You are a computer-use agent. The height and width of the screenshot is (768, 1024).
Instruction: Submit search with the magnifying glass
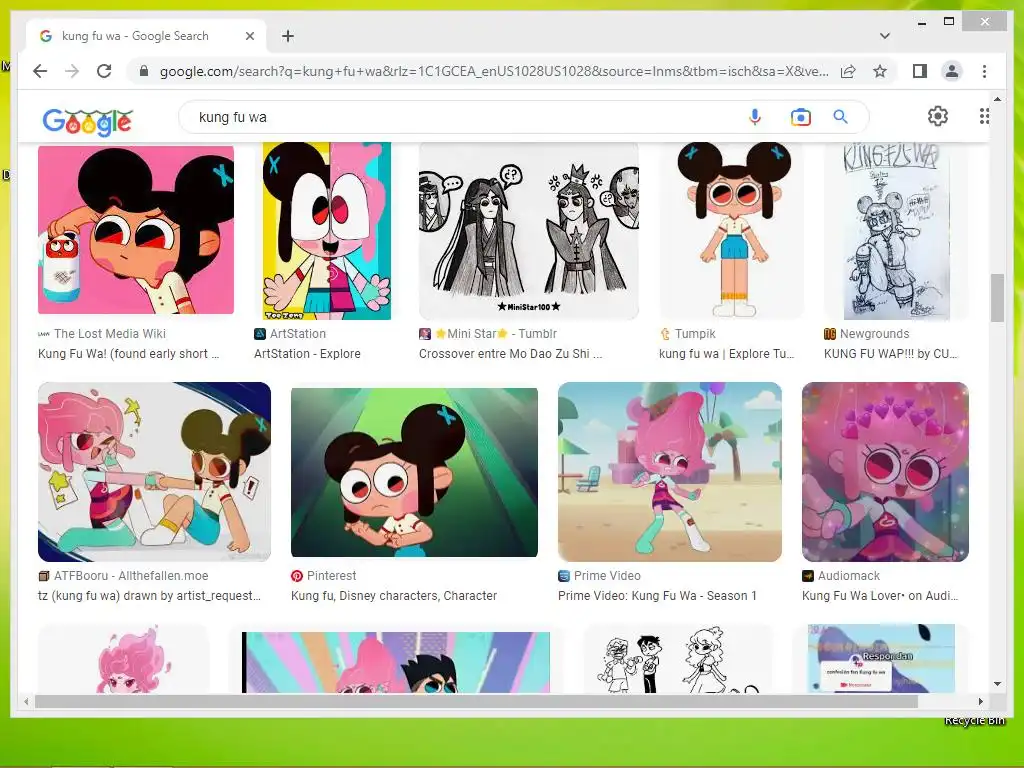[840, 117]
